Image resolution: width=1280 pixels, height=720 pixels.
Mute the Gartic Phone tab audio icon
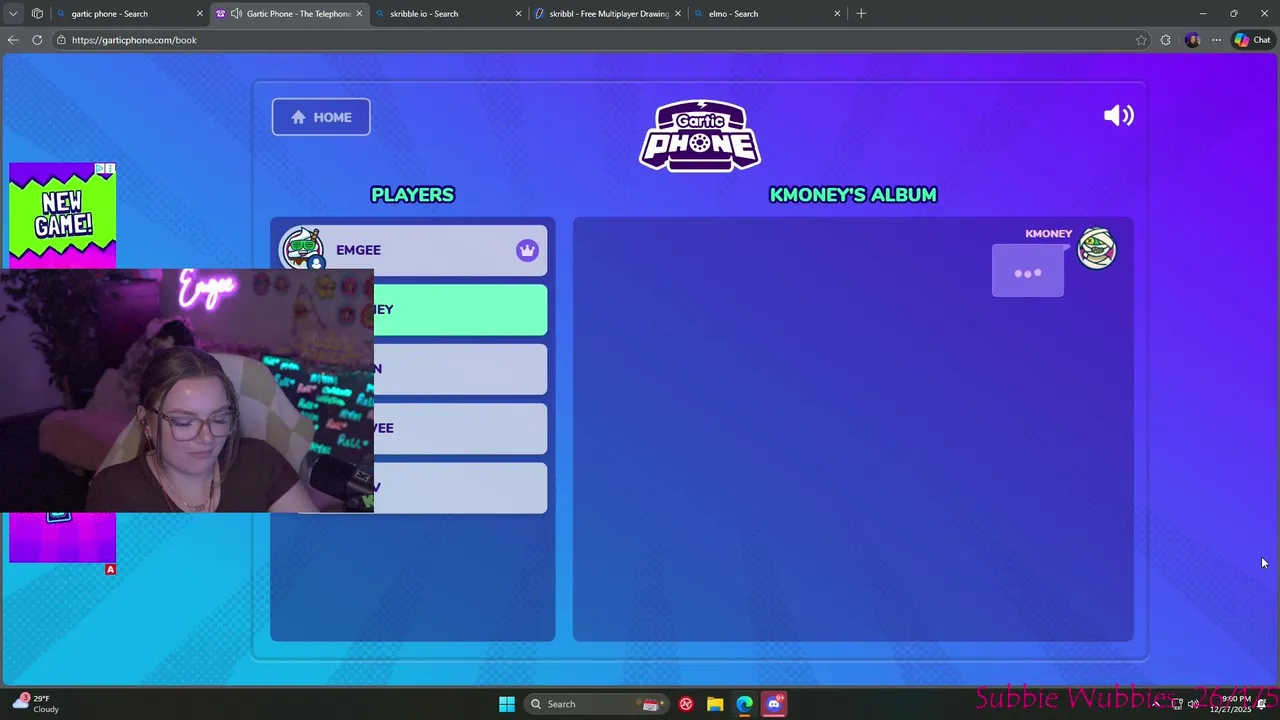pyautogui.click(x=236, y=14)
